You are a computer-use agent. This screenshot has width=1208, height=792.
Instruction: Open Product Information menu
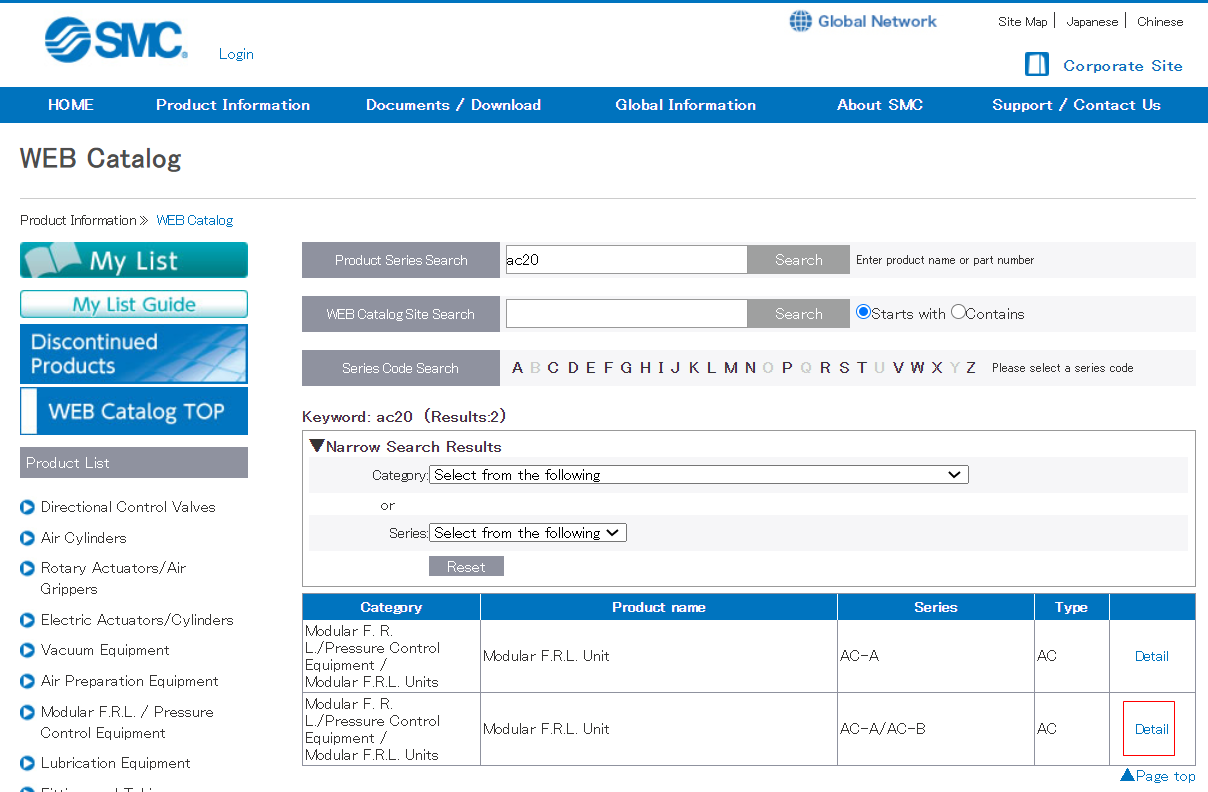point(233,105)
